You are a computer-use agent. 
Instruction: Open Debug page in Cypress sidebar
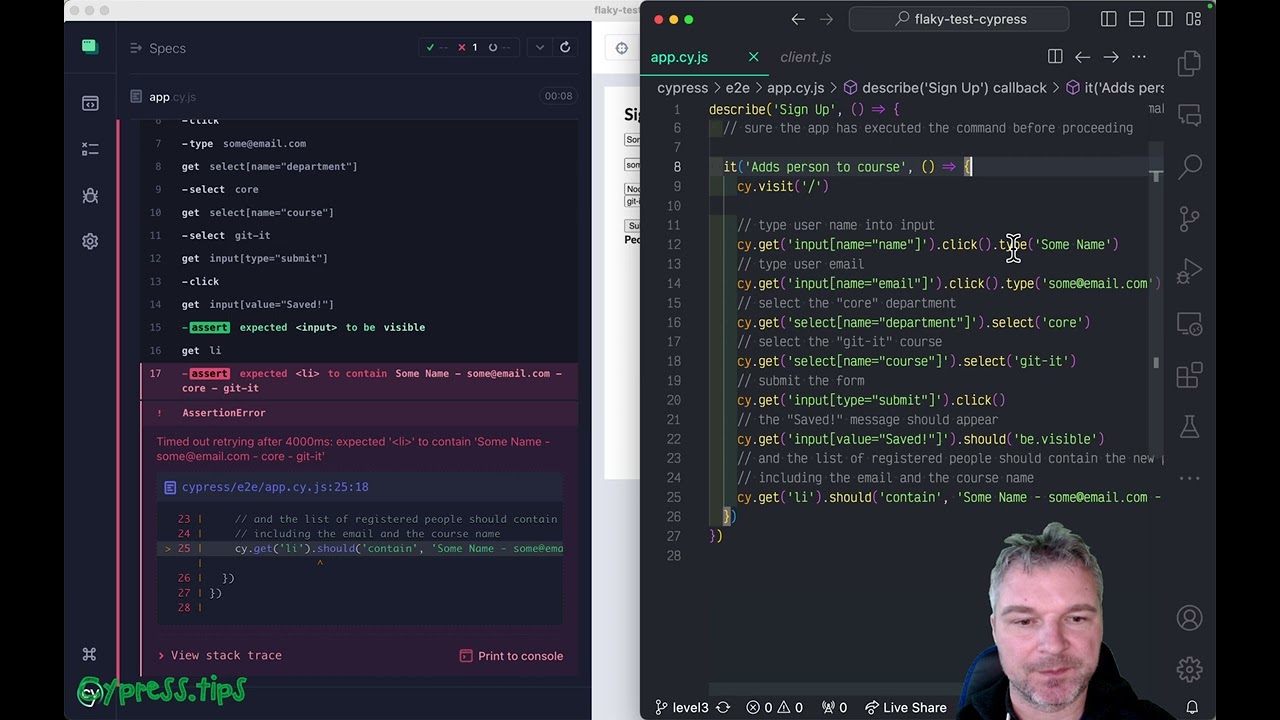click(90, 195)
